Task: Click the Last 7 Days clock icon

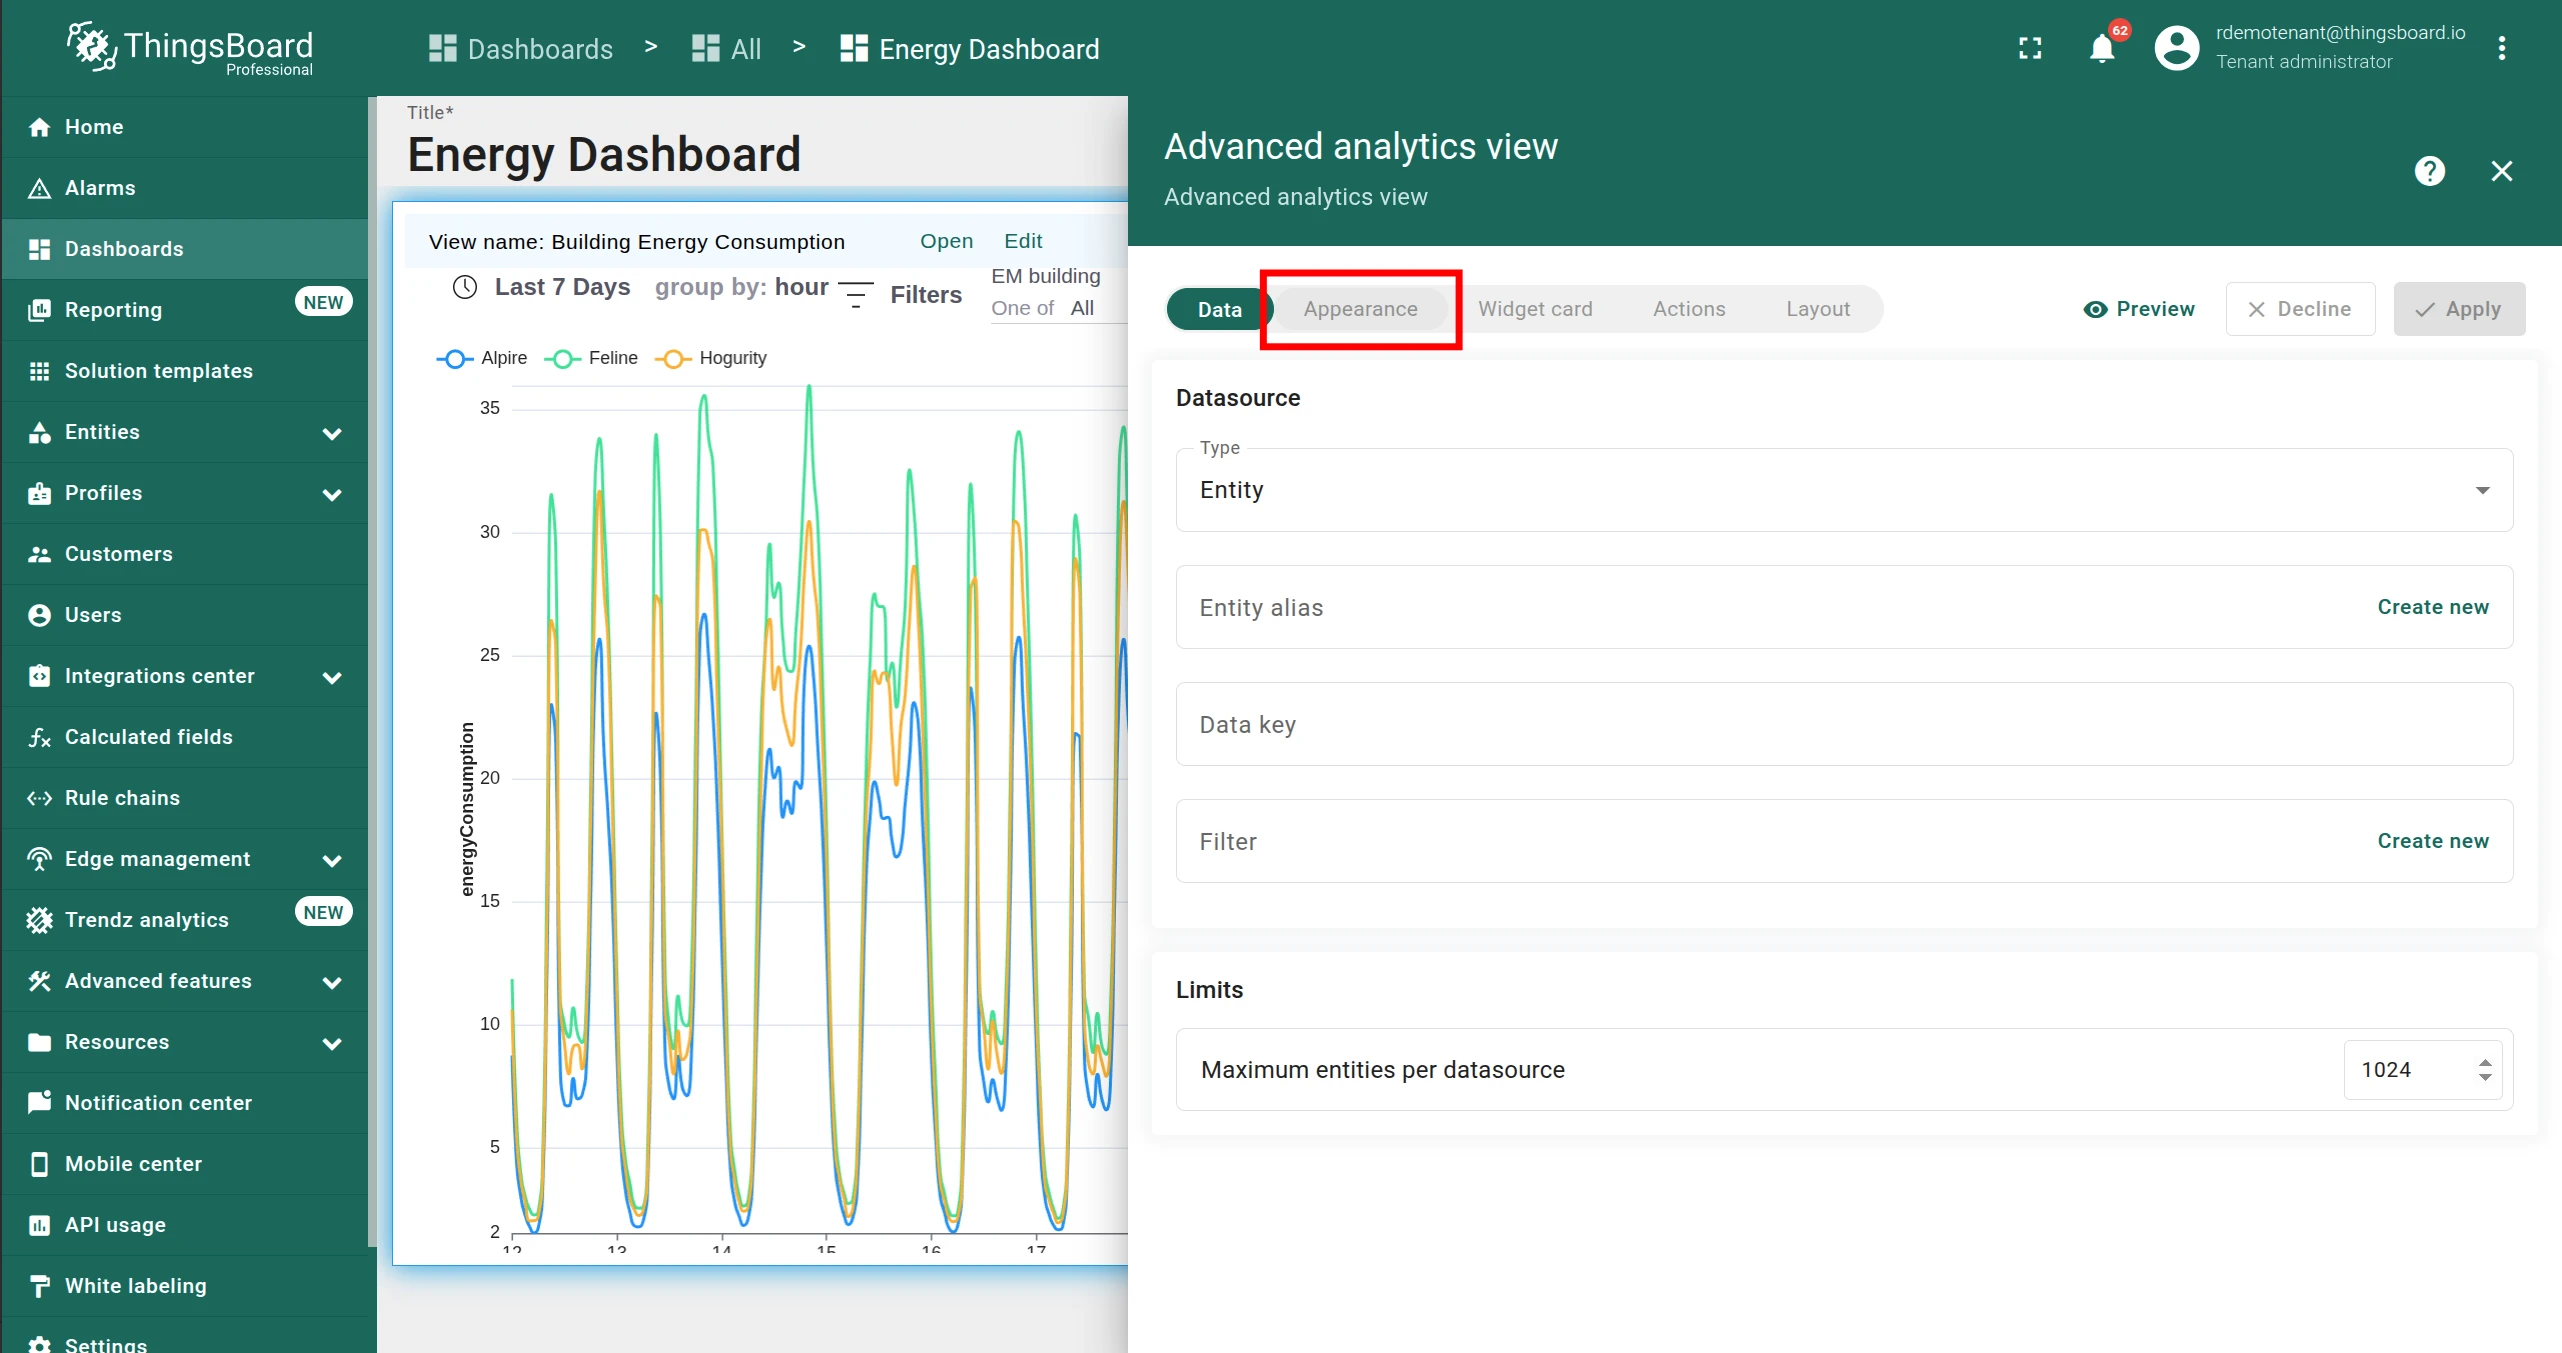Action: pyautogui.click(x=465, y=288)
